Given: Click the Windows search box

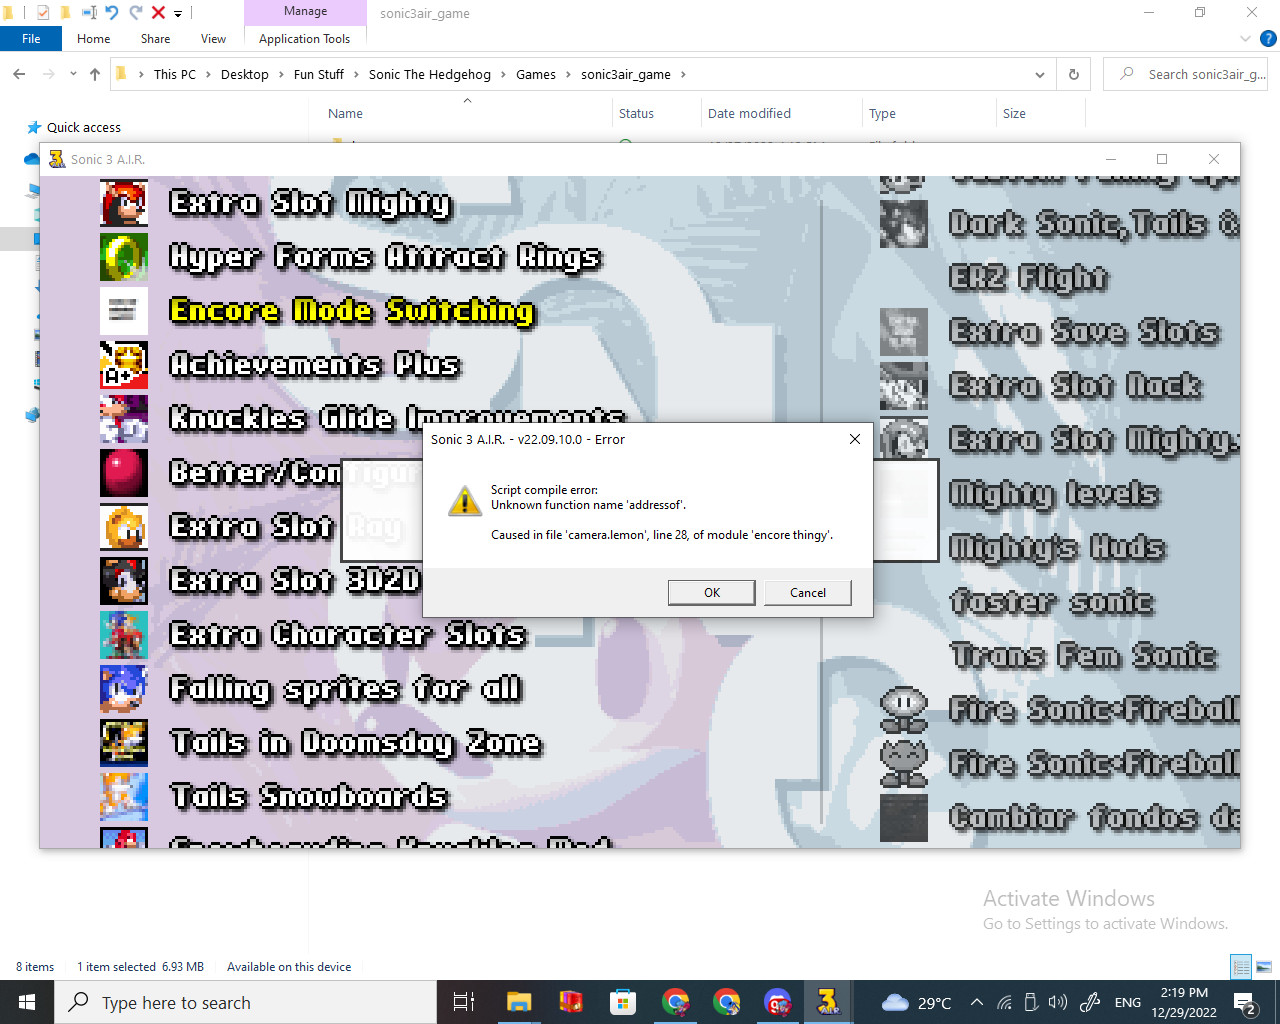Looking at the screenshot, I should tap(245, 1002).
